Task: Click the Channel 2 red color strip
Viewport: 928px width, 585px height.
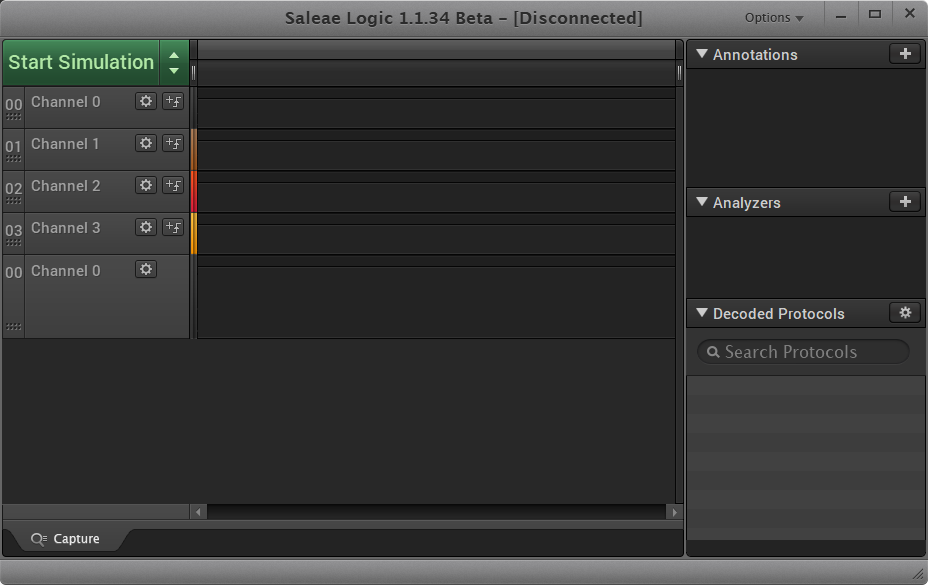Action: [194, 192]
